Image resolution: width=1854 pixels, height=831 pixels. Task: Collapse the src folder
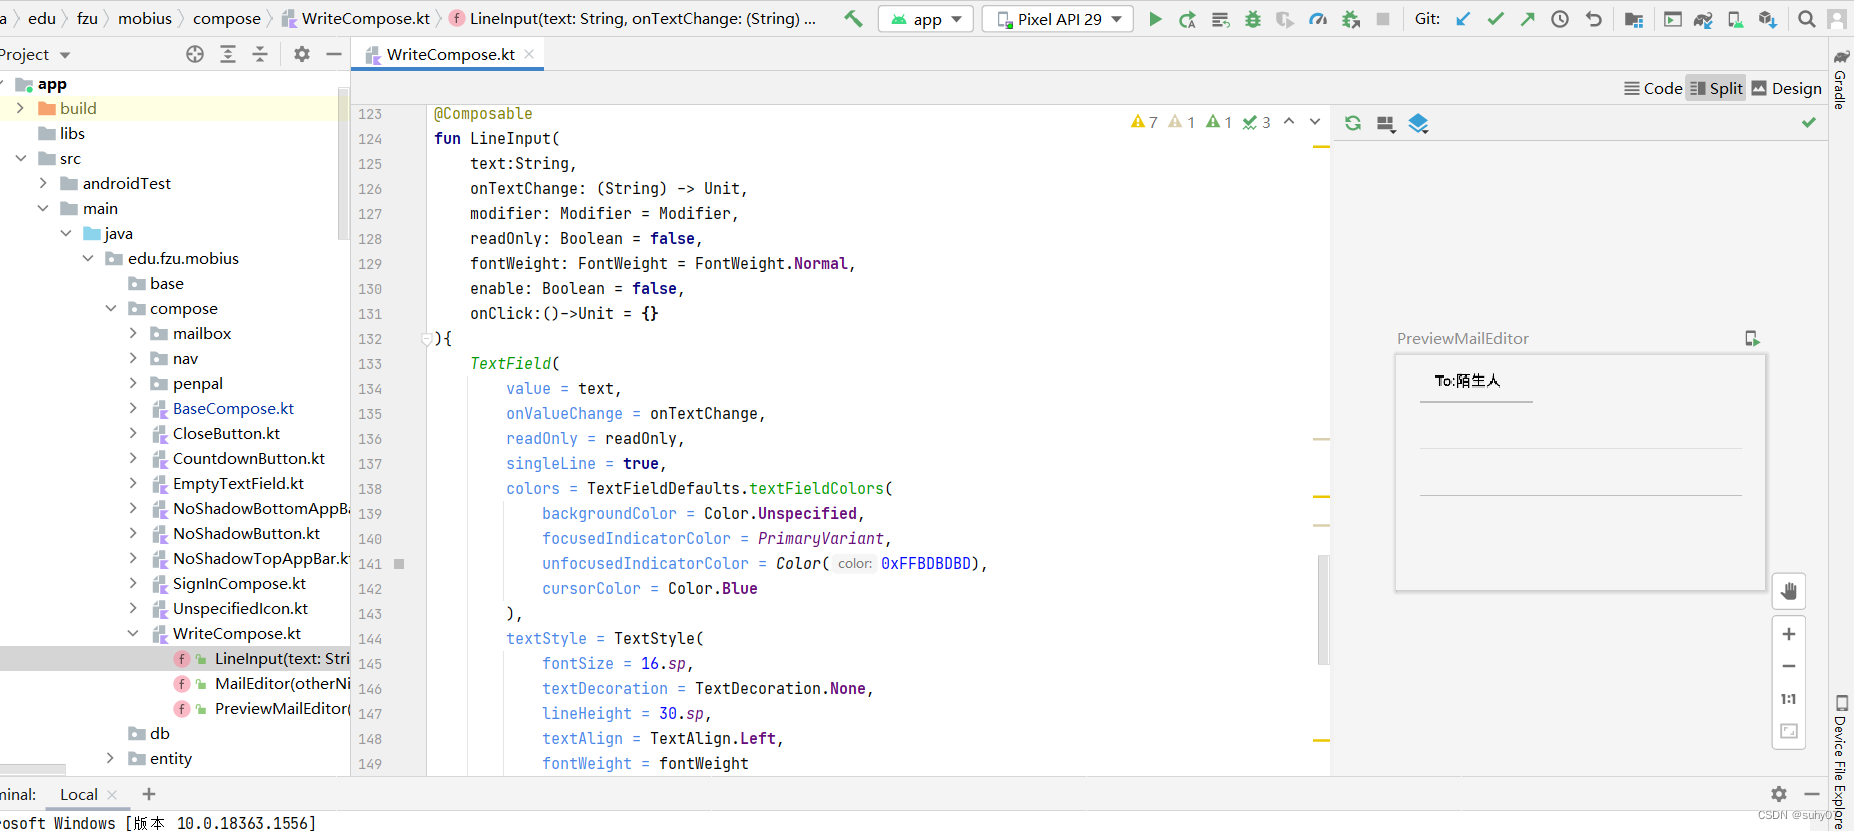[x=20, y=158]
